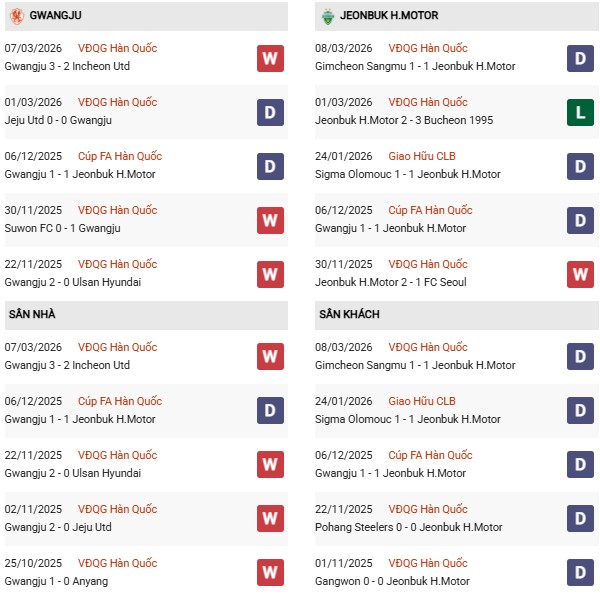Click the Jeonbuk H.Motor club logo icon
600x594 pixels.
pyautogui.click(x=328, y=16)
